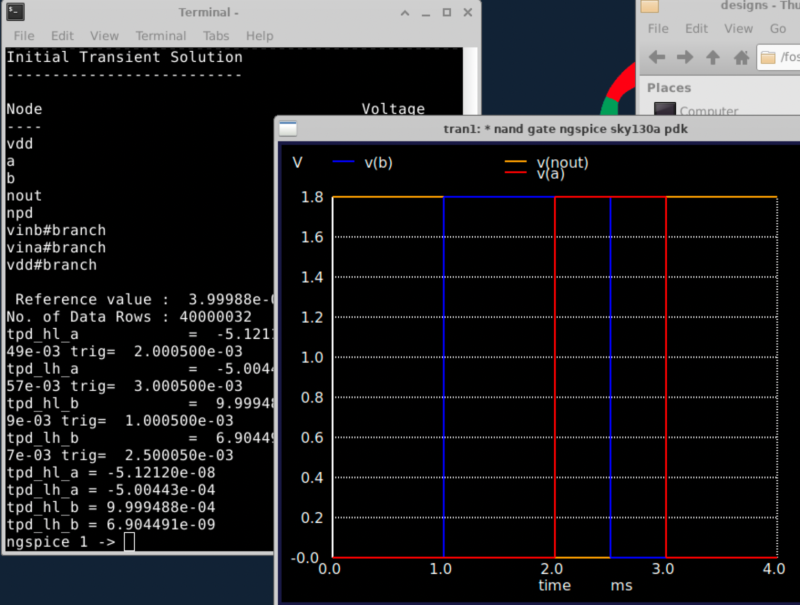The image size is (800, 605).
Task: Open the Go menu in file manager
Action: tap(778, 29)
